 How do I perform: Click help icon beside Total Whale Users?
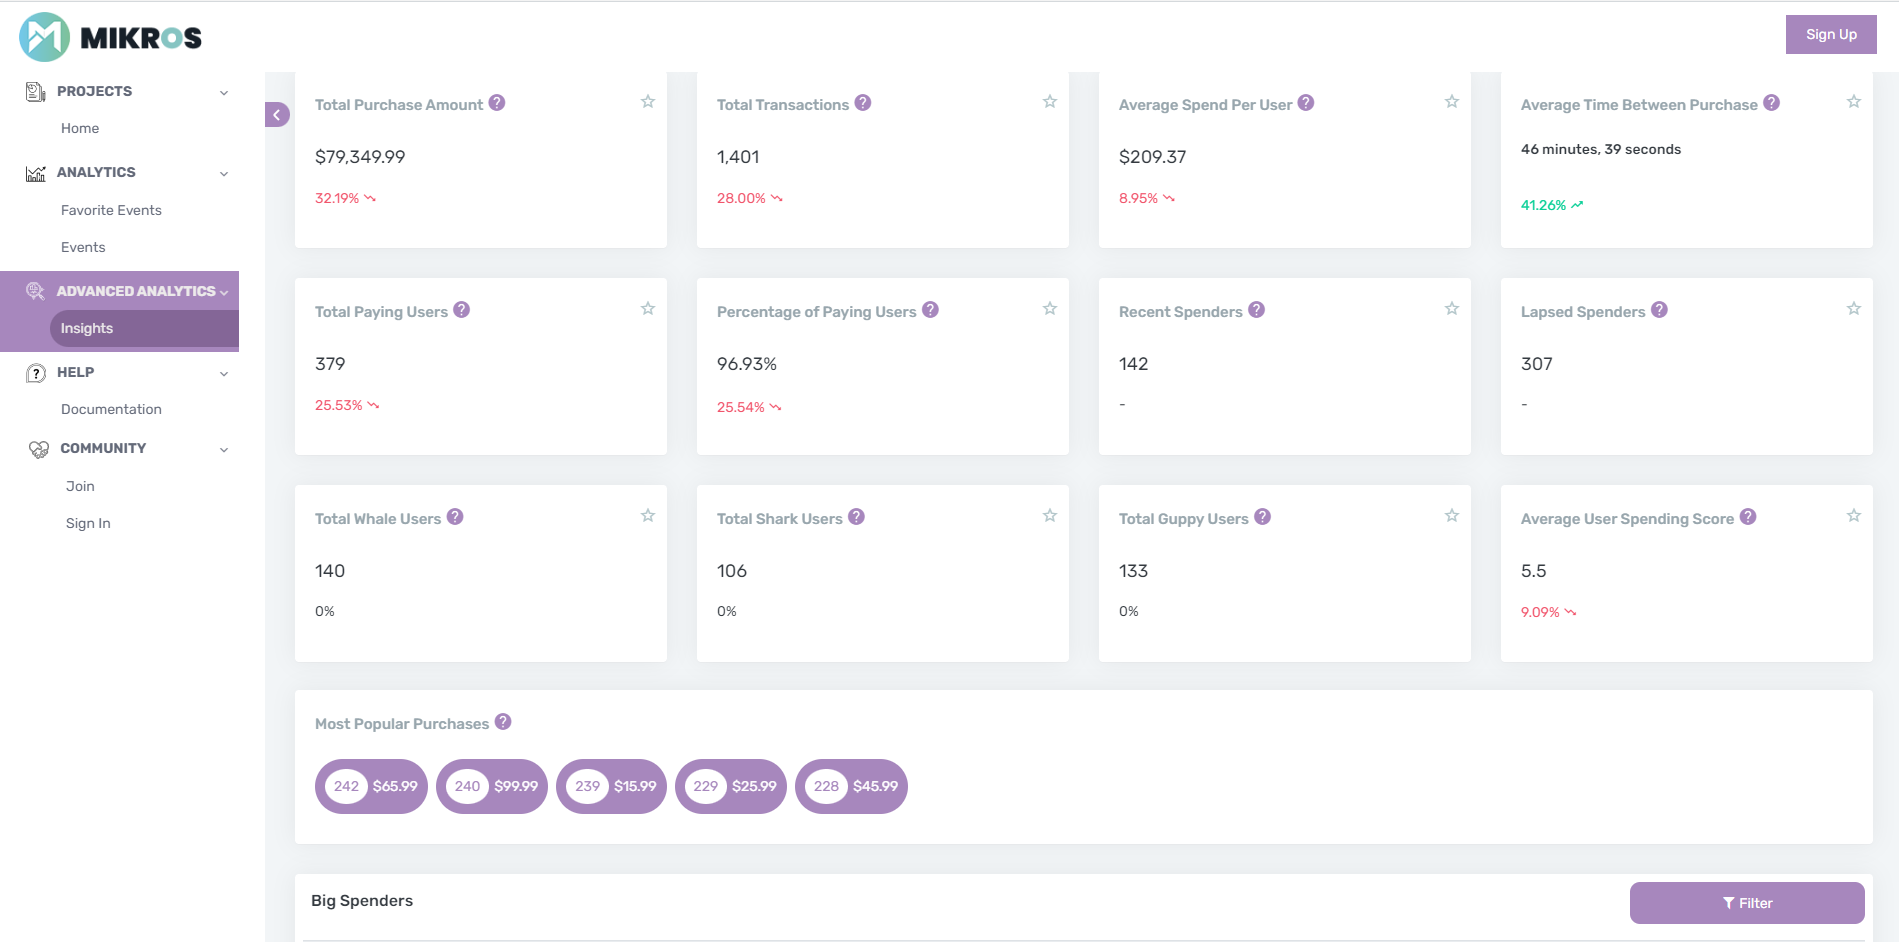[455, 517]
